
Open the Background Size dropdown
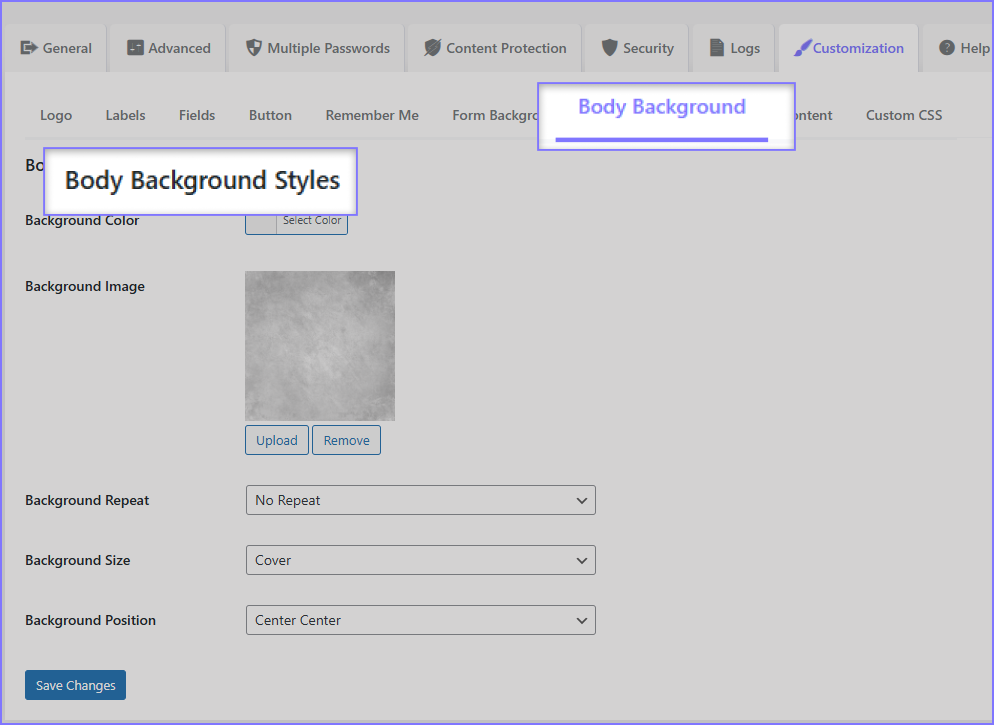pos(420,560)
